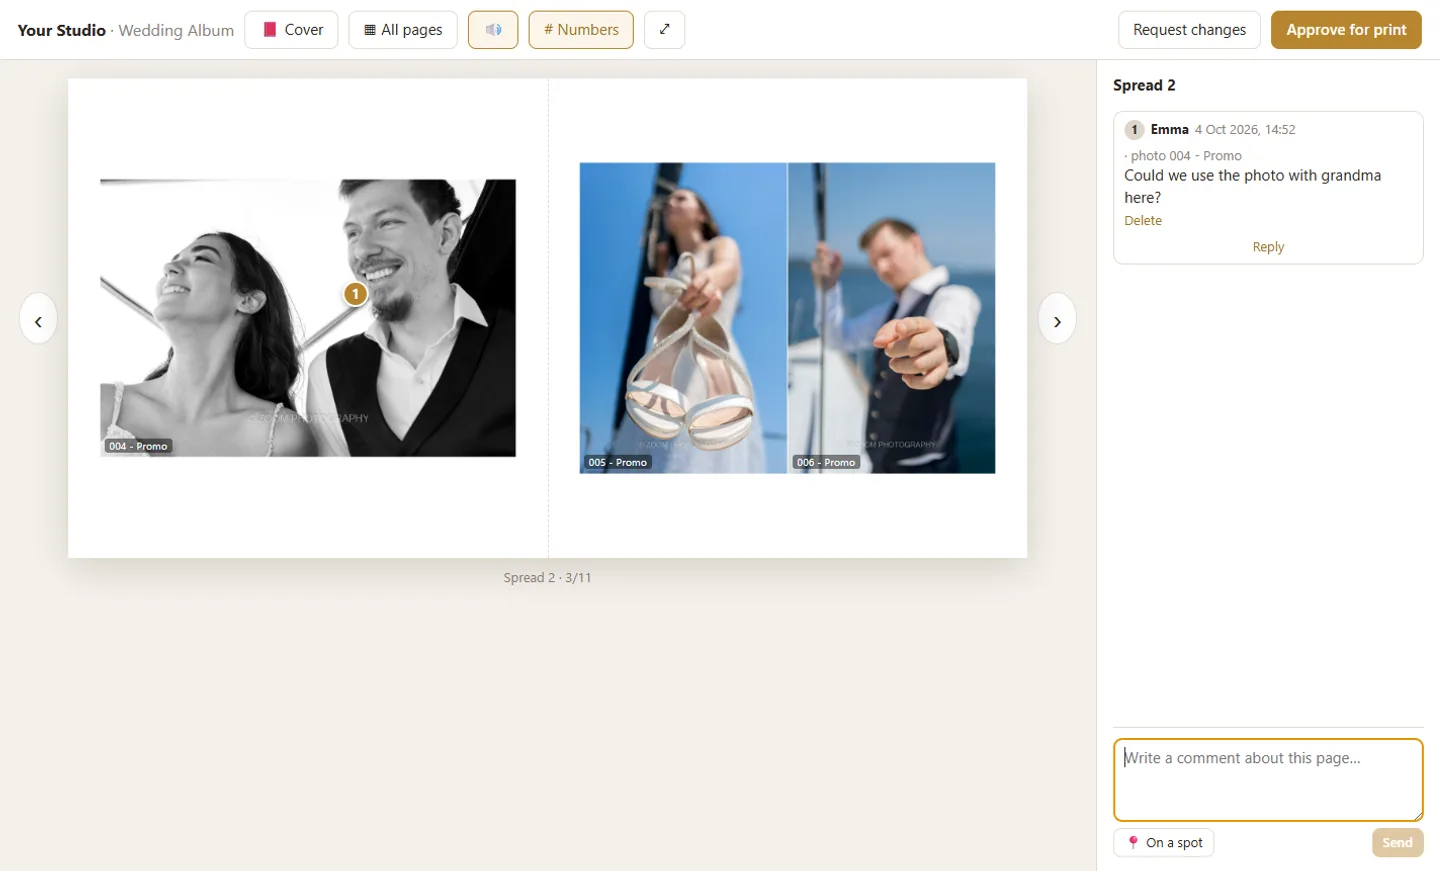This screenshot has height=871, width=1440.
Task: Select the wedding shoes photo 005
Action: [683, 318]
